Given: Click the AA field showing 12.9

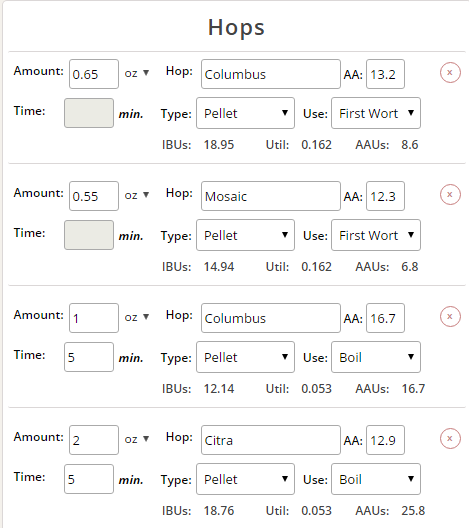Looking at the screenshot, I should [386, 440].
